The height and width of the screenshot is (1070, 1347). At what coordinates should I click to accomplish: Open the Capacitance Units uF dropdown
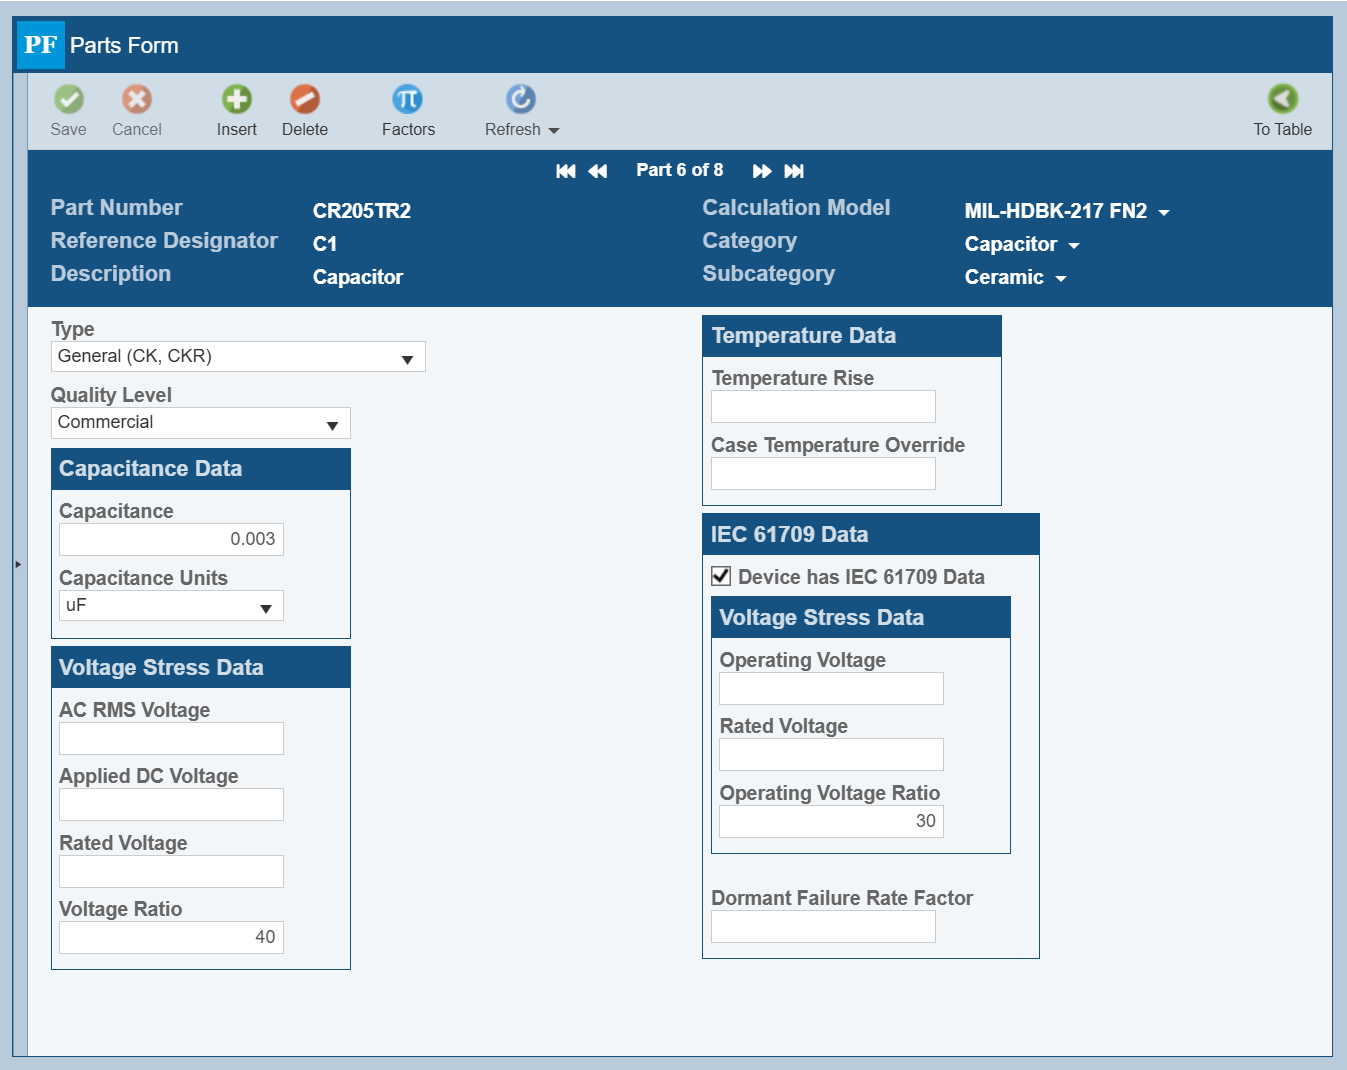[171, 606]
